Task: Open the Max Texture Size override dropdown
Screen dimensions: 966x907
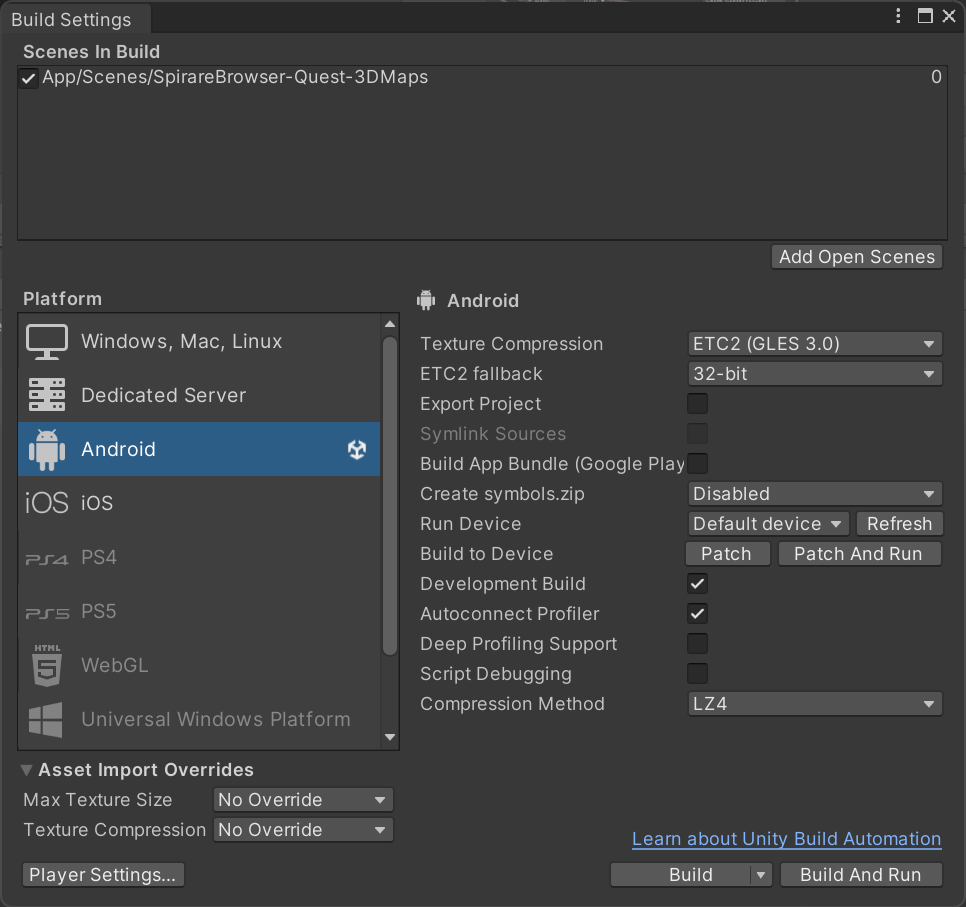Action: click(303, 800)
